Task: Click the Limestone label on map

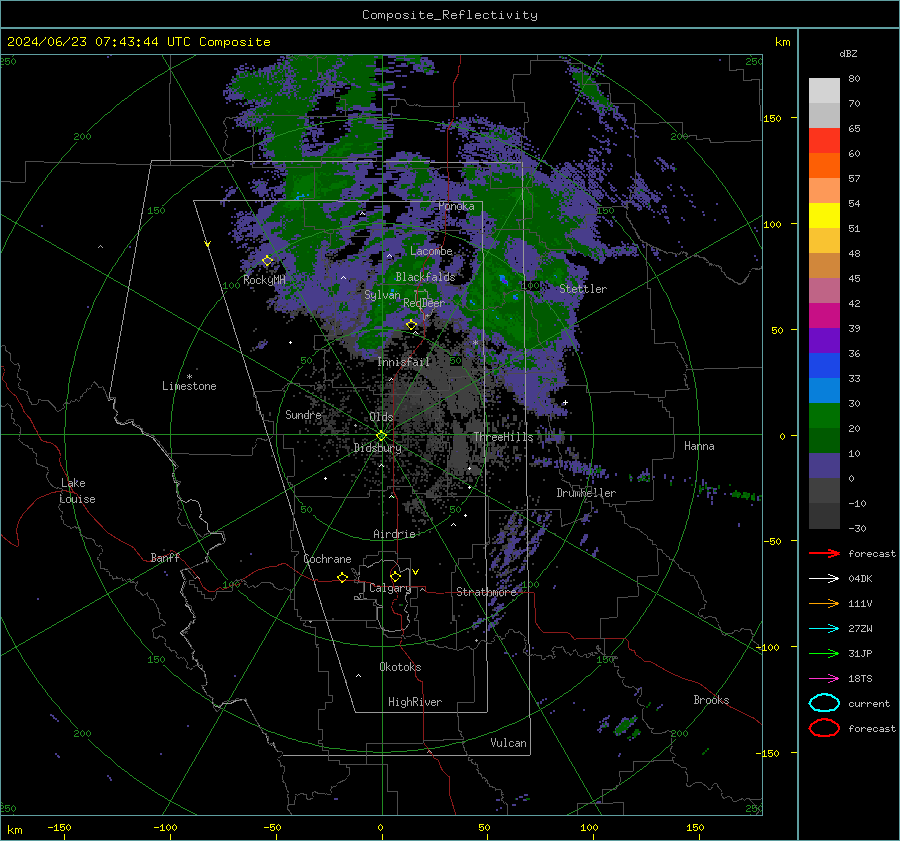Action: (189, 386)
